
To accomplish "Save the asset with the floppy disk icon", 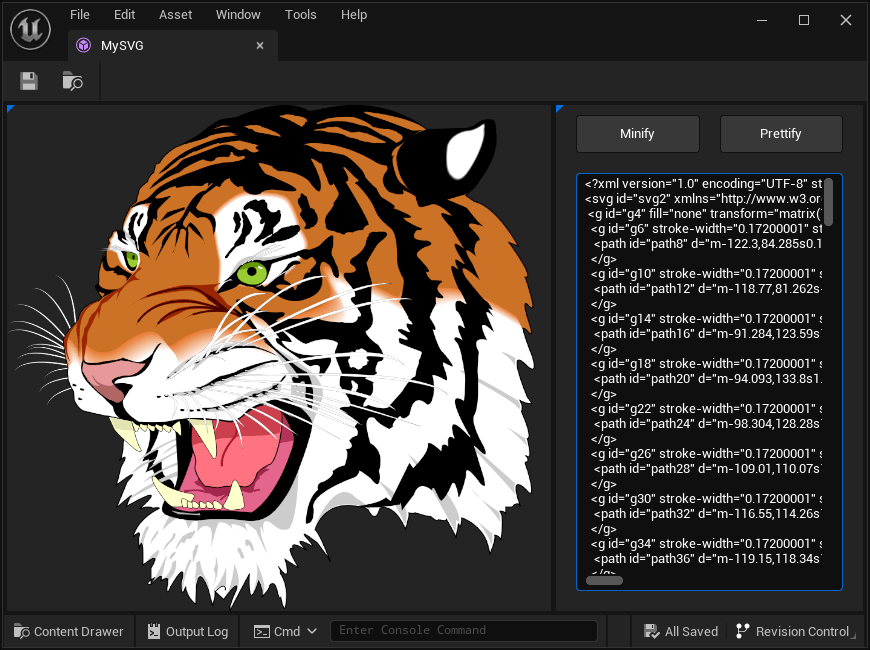I will pyautogui.click(x=29, y=81).
